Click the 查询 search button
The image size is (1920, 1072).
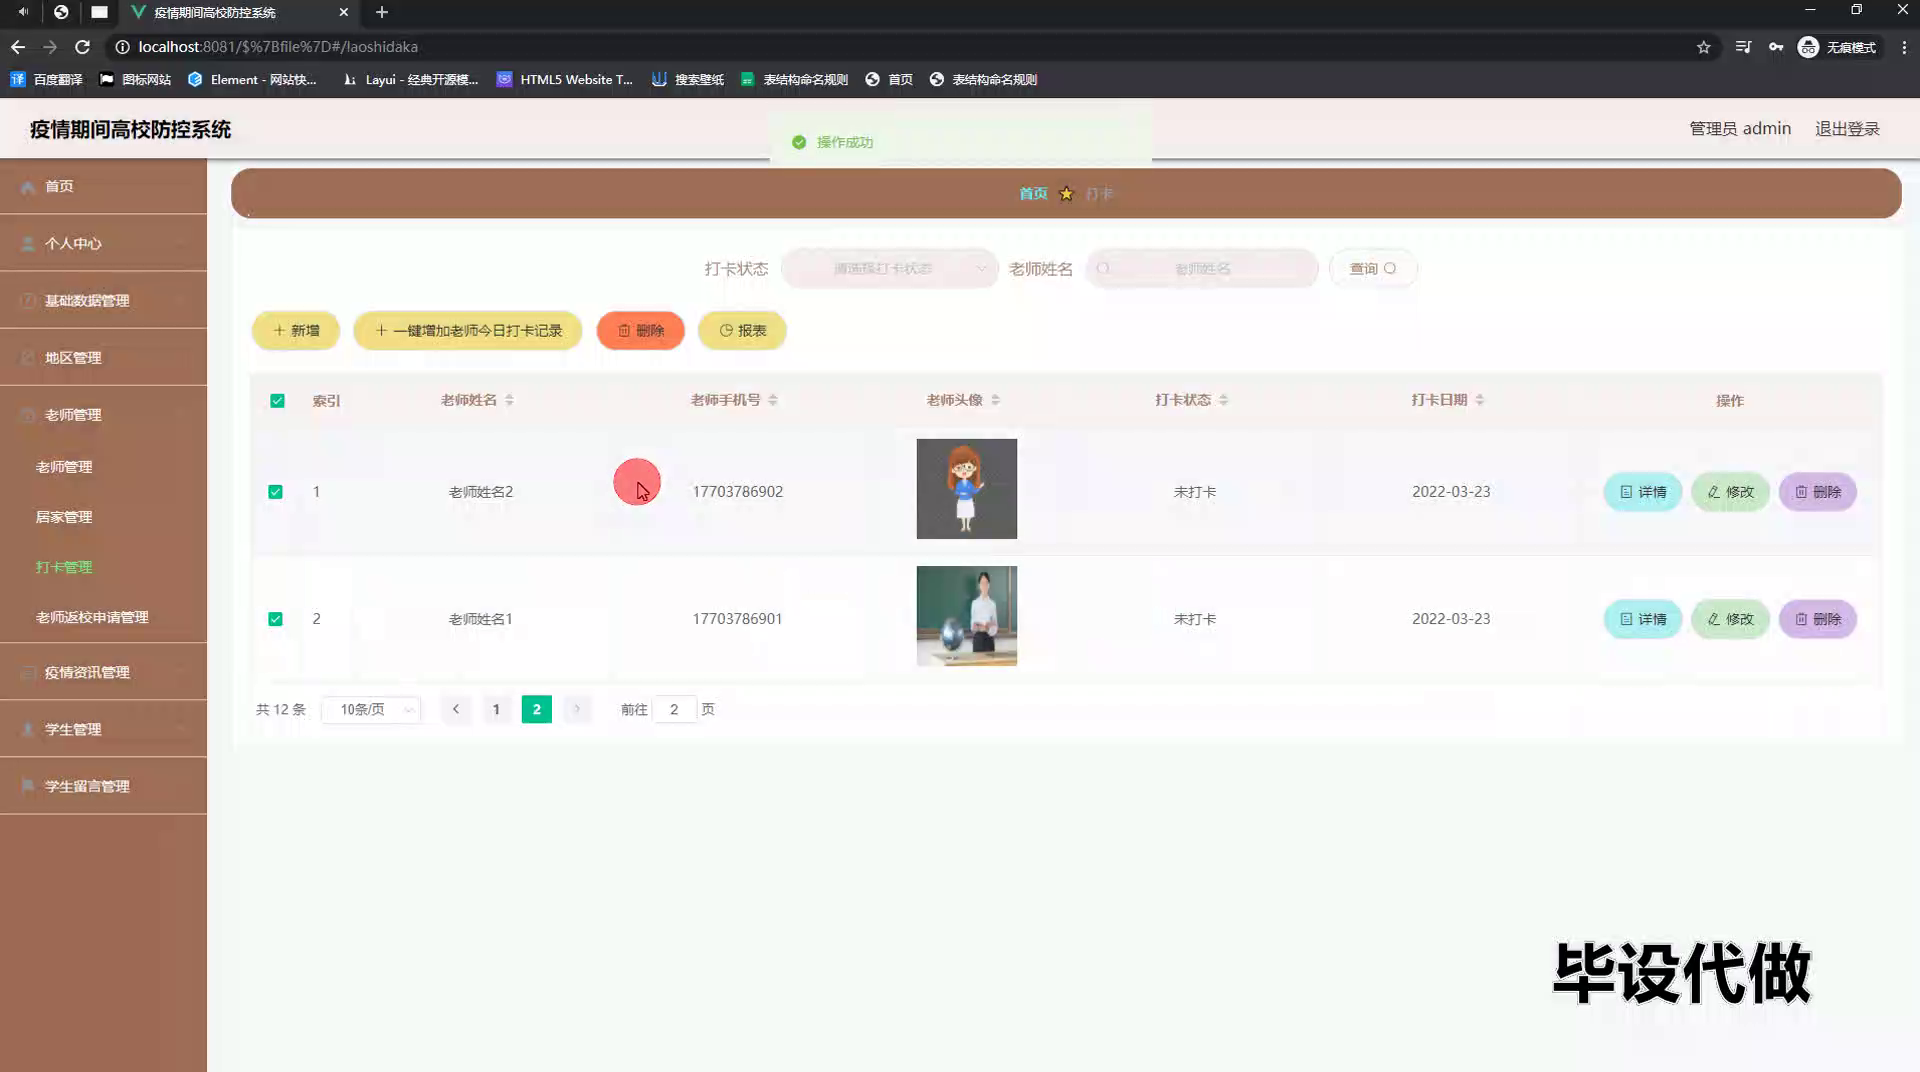click(1373, 268)
